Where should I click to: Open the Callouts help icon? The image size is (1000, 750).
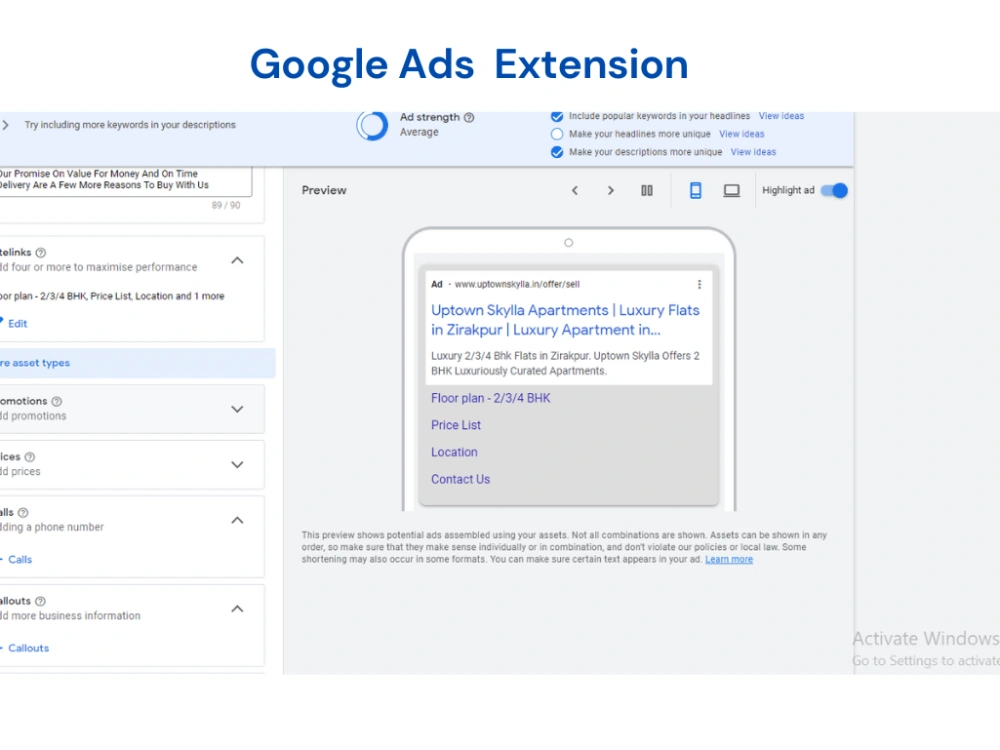coord(40,601)
